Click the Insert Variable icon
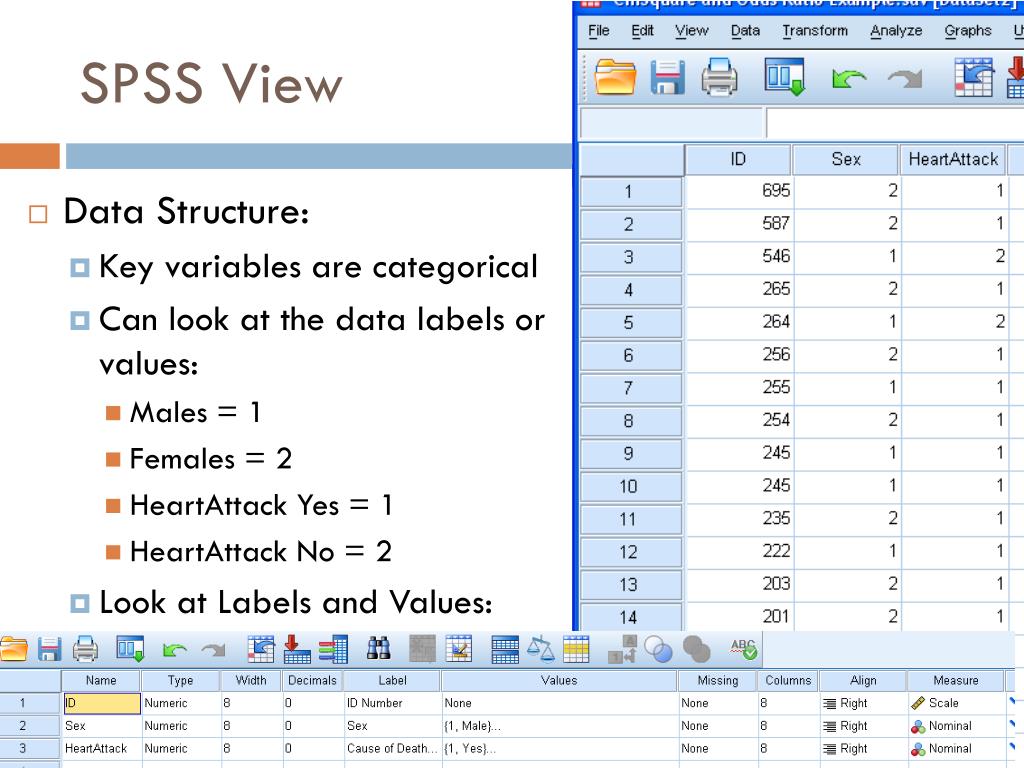Screen dimensions: 1024x768 (x=458, y=648)
